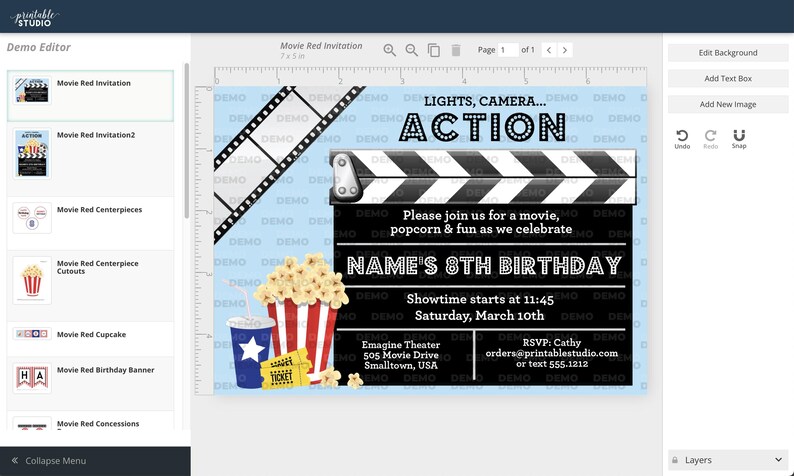Select the popcorn bucket image on canvas

tap(304, 314)
